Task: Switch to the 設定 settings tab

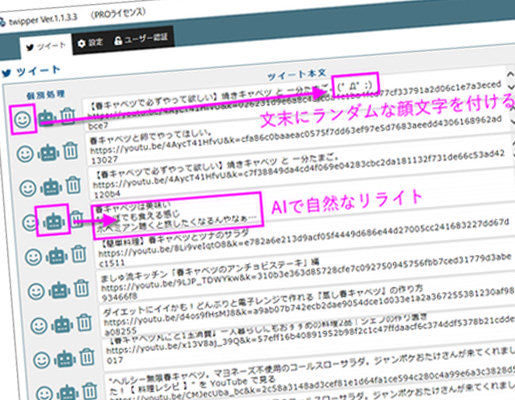Action: click(90, 42)
